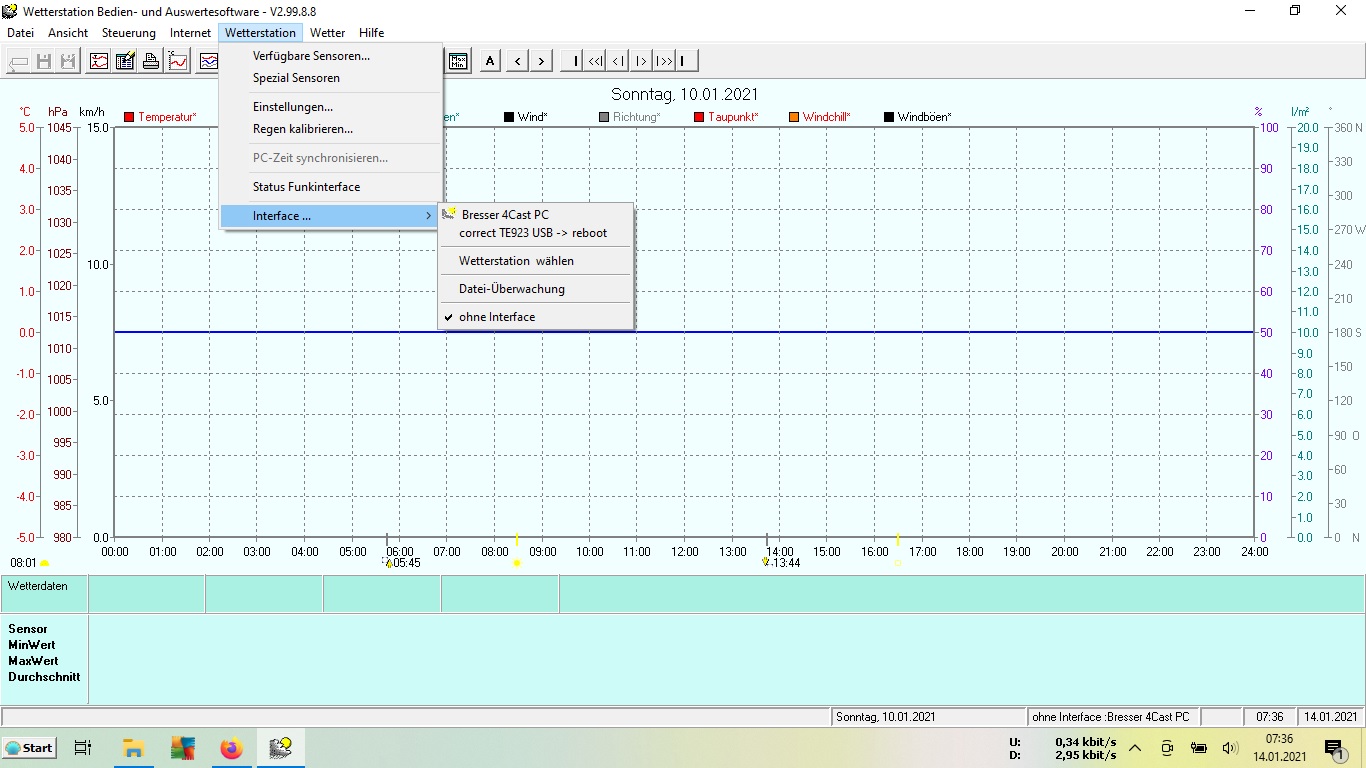
Task: Go to next day with '>' arrow
Action: tap(541, 61)
